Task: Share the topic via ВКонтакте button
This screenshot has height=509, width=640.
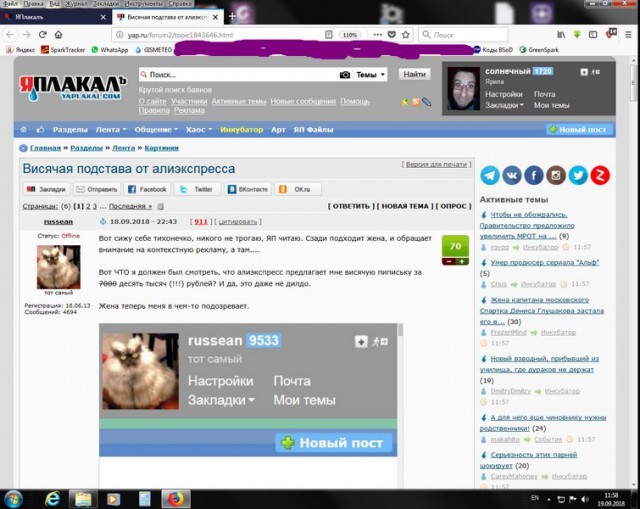Action: point(248,189)
